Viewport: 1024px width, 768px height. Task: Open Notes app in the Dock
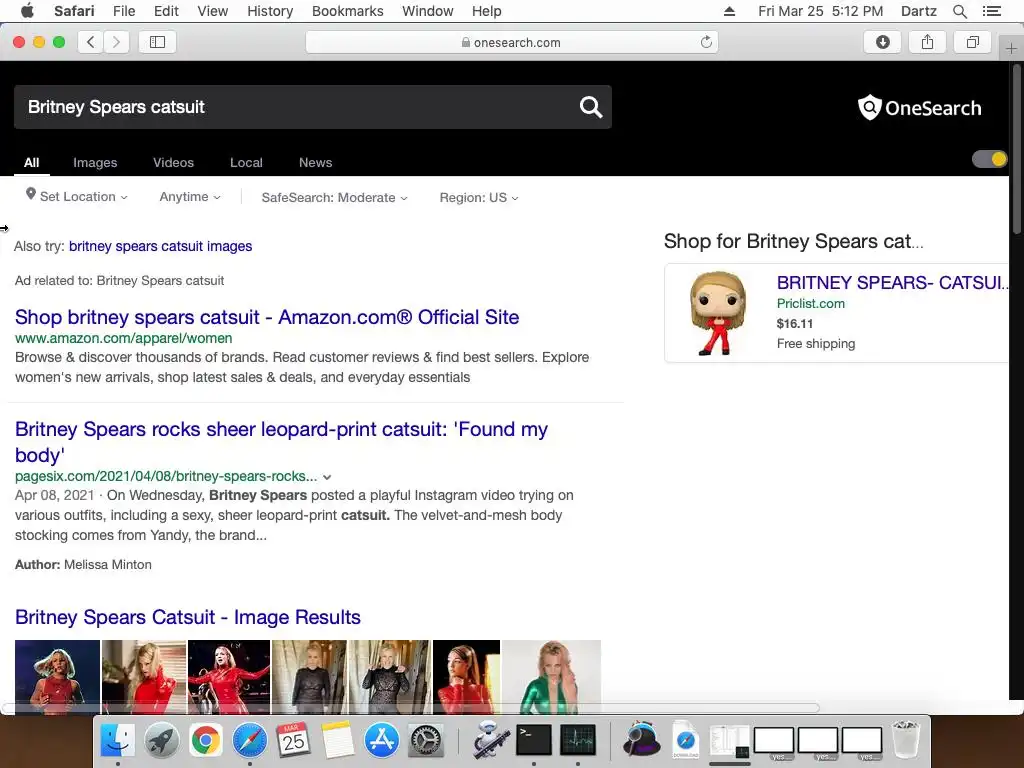coord(337,741)
